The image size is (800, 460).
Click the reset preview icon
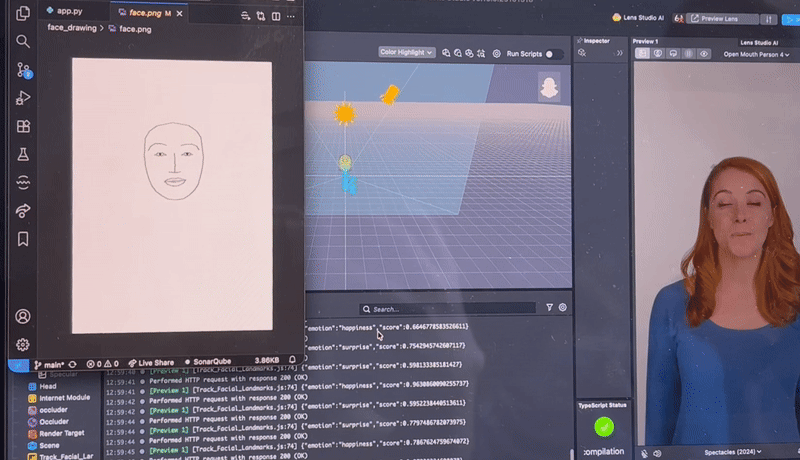tap(673, 54)
